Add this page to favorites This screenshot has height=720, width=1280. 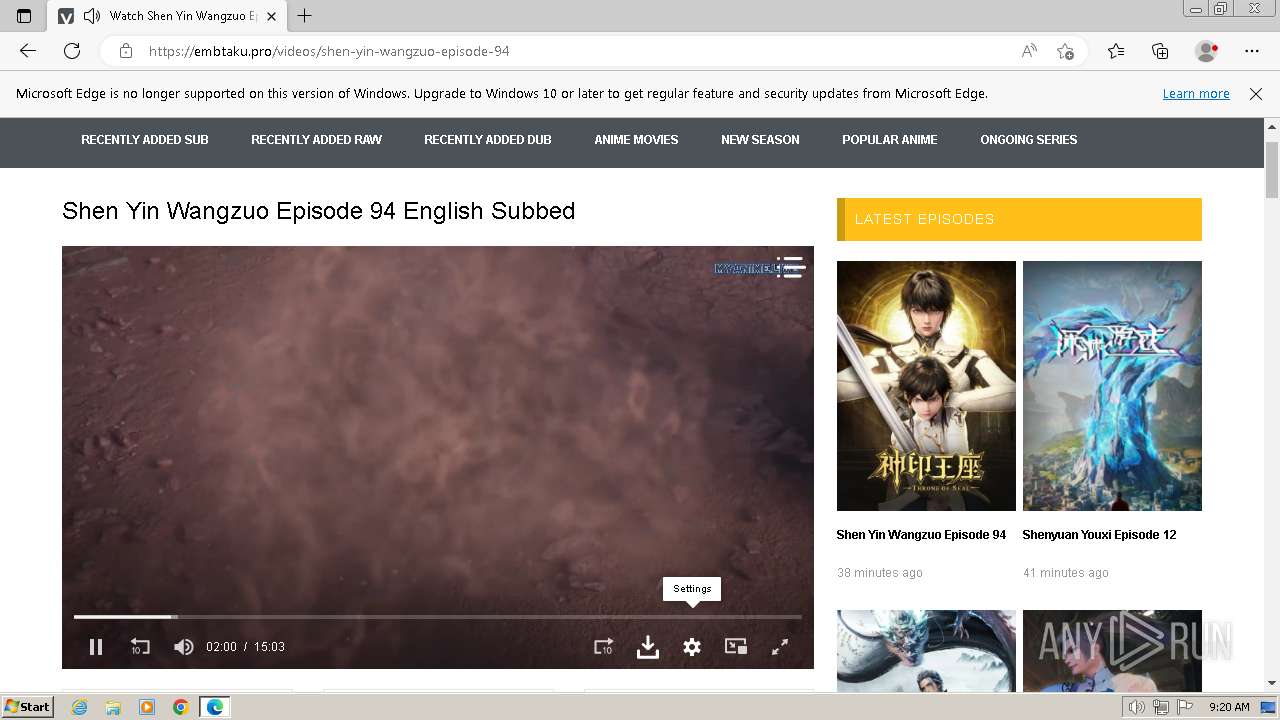click(1065, 51)
